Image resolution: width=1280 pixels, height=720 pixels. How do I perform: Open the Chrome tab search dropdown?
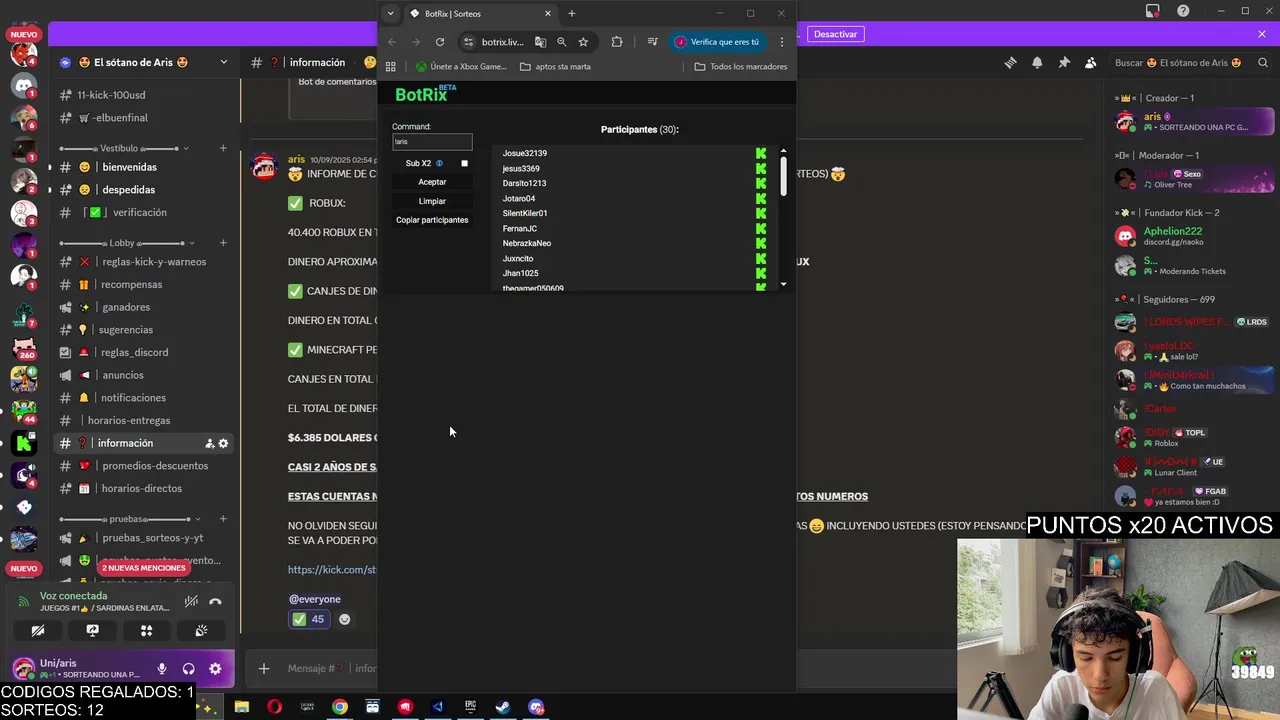(x=390, y=14)
